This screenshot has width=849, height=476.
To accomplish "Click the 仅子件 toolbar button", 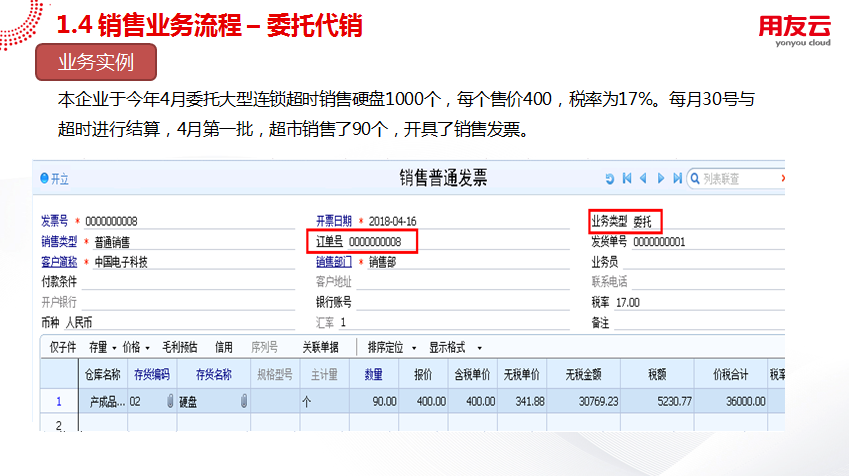I will [63, 348].
